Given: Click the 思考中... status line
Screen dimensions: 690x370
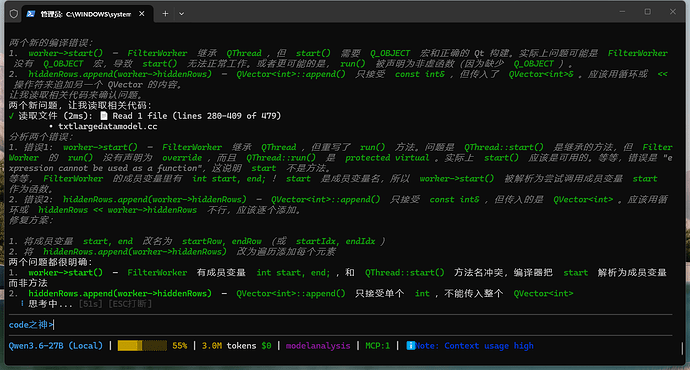Looking at the screenshot, I should coord(50,304).
